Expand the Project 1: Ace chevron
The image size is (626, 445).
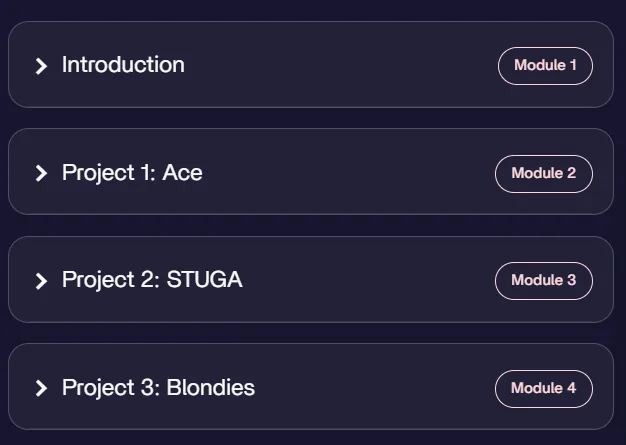[41, 173]
